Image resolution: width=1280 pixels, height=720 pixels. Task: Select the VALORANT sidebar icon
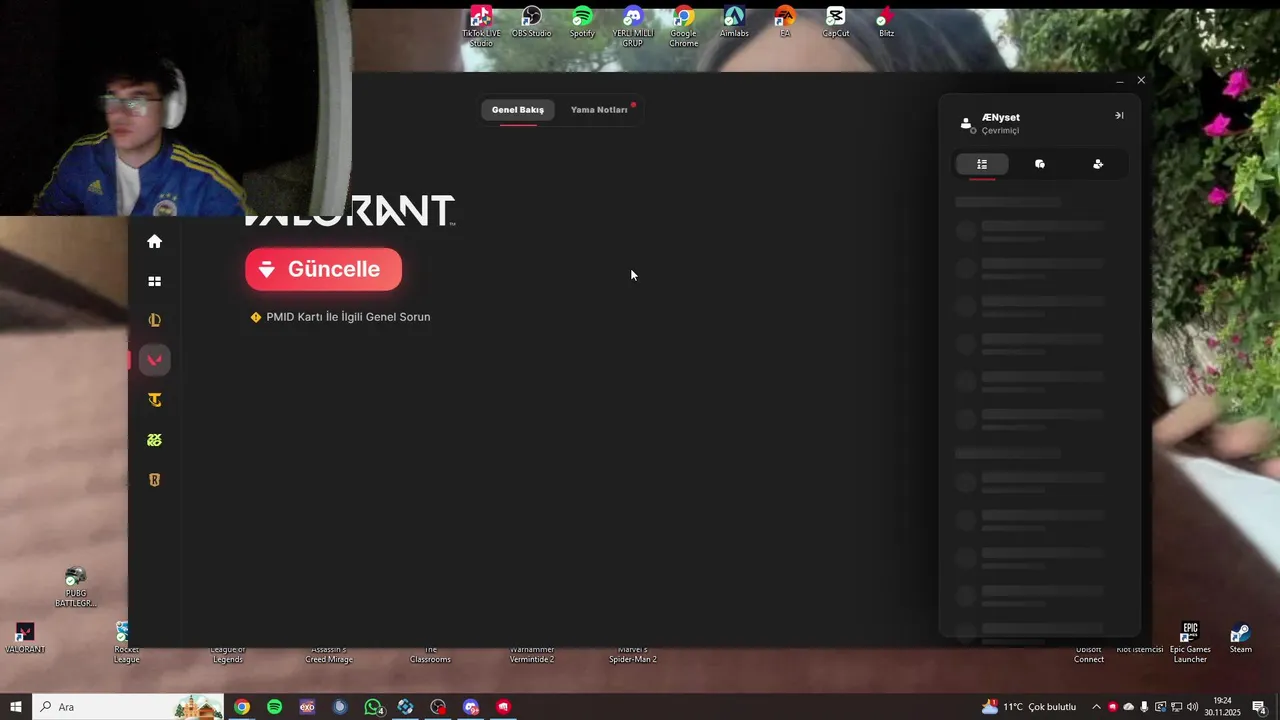[155, 360]
